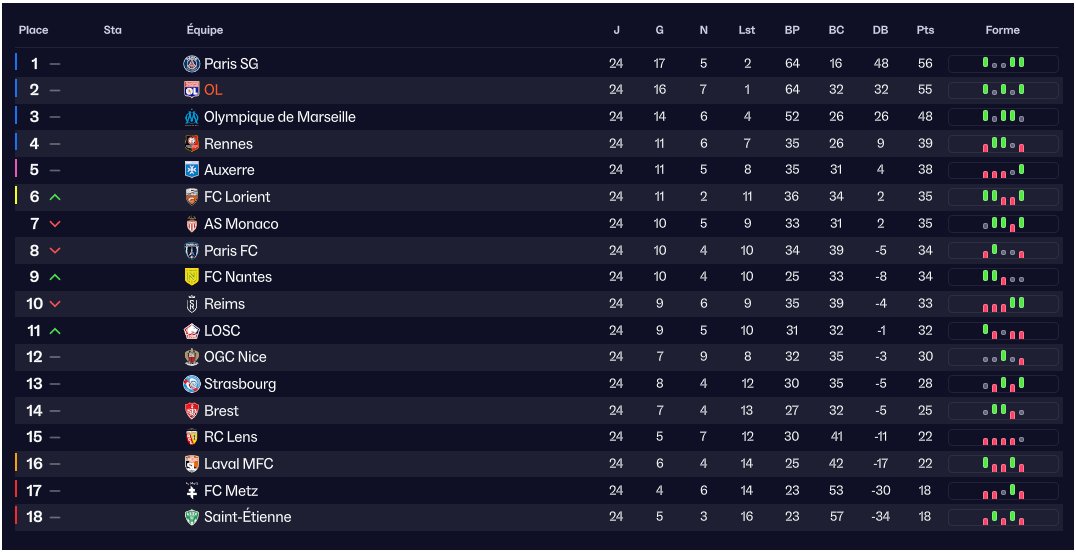1076x553 pixels.
Task: Click the Forme column header
Action: [1002, 30]
